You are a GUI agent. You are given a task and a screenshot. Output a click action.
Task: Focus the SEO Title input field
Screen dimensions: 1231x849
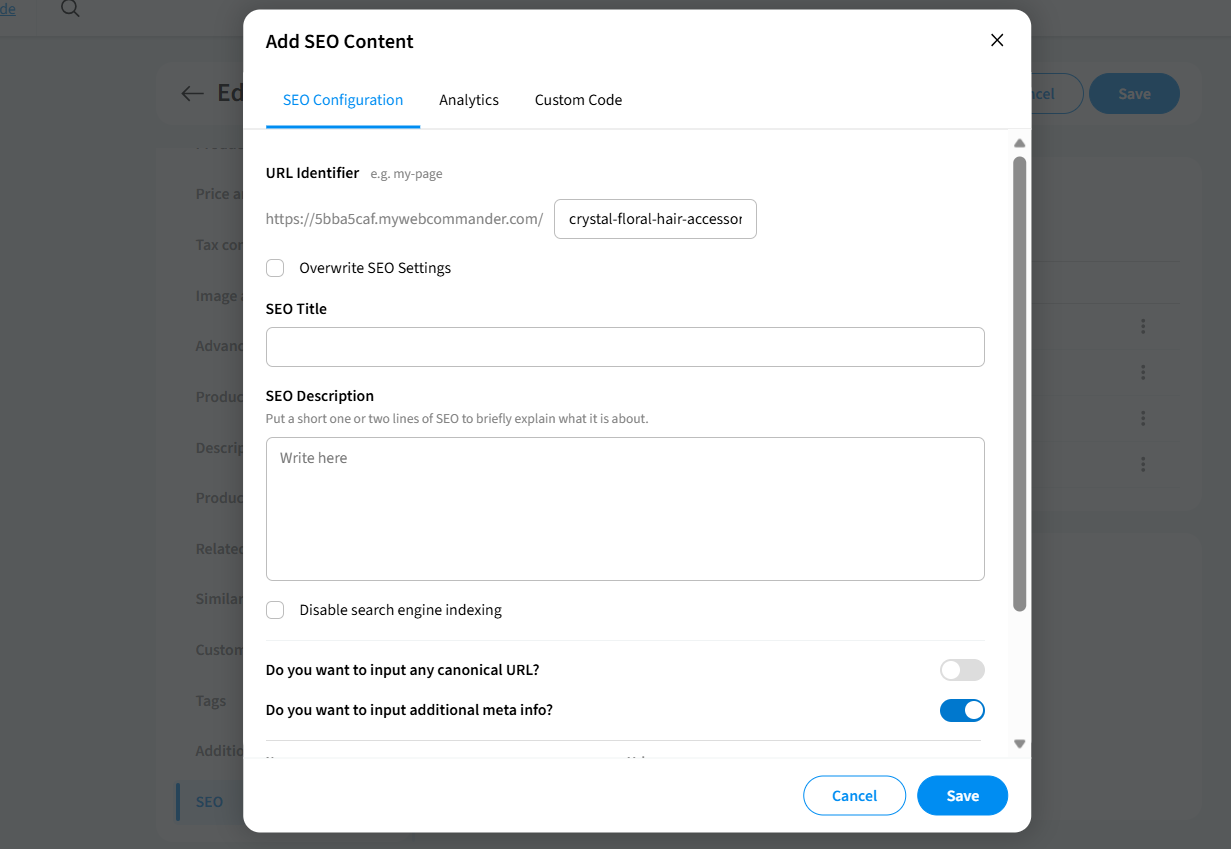tap(625, 347)
